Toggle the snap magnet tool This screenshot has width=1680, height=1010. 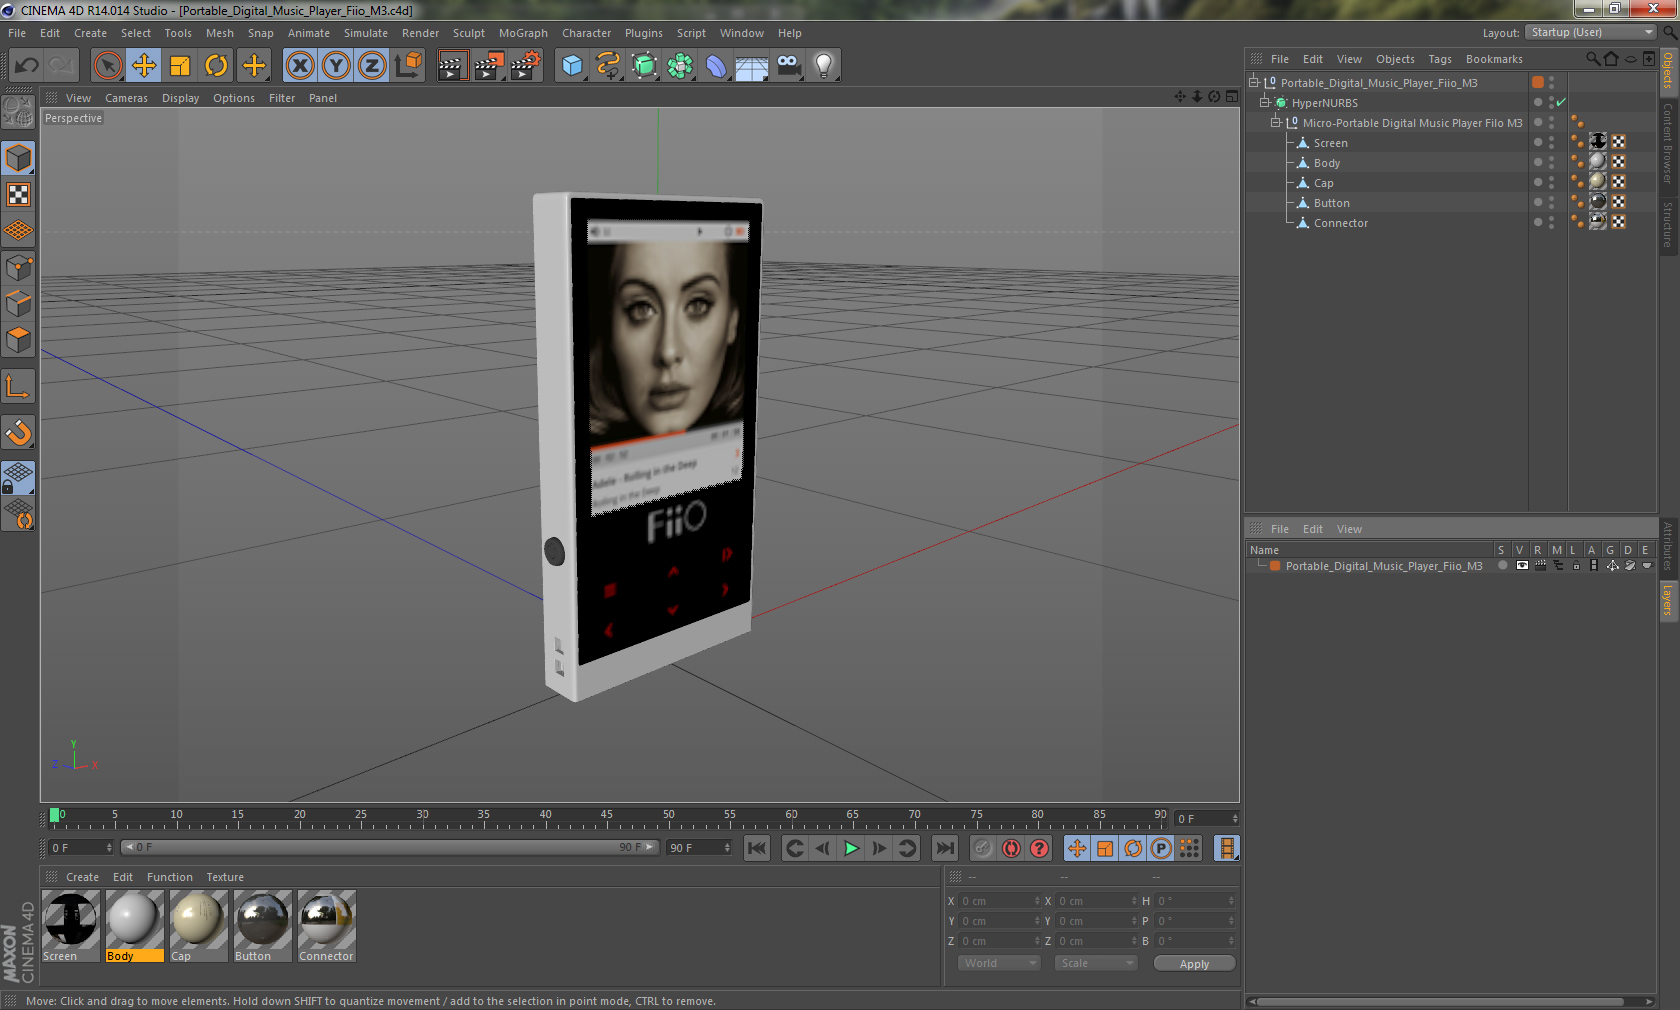click(x=19, y=432)
